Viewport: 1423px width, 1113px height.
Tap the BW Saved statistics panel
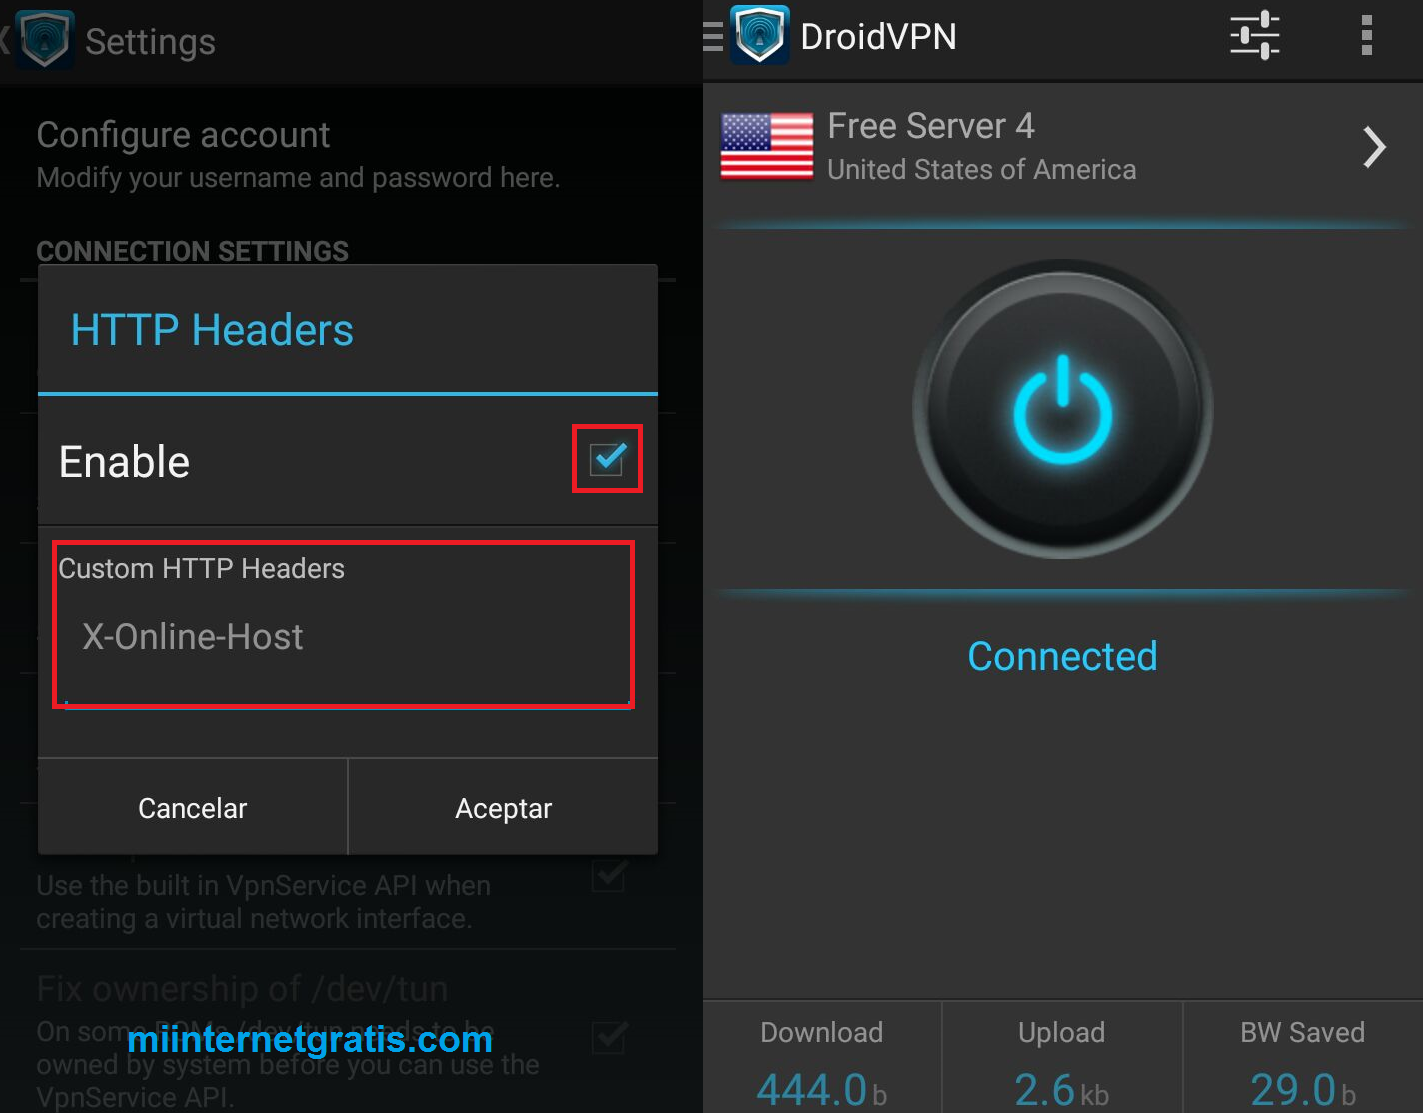[x=1303, y=1058]
